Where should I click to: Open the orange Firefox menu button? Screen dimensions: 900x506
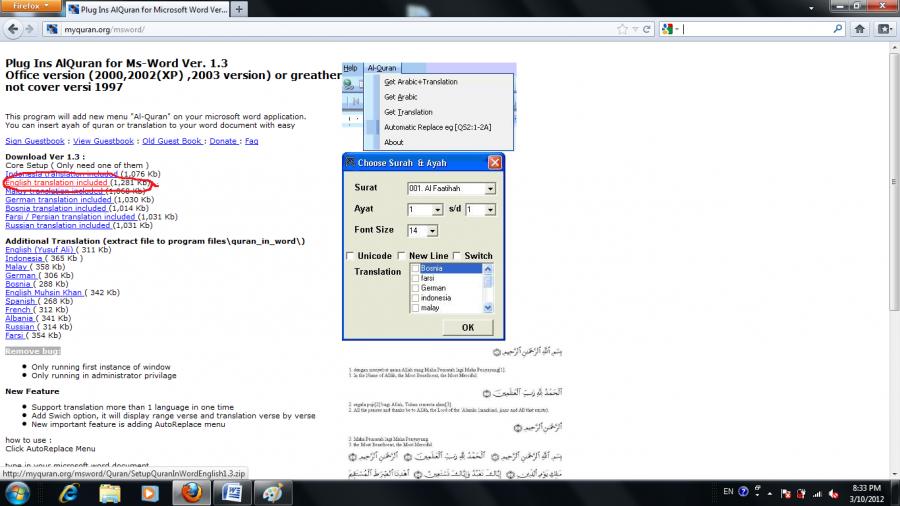33,7
